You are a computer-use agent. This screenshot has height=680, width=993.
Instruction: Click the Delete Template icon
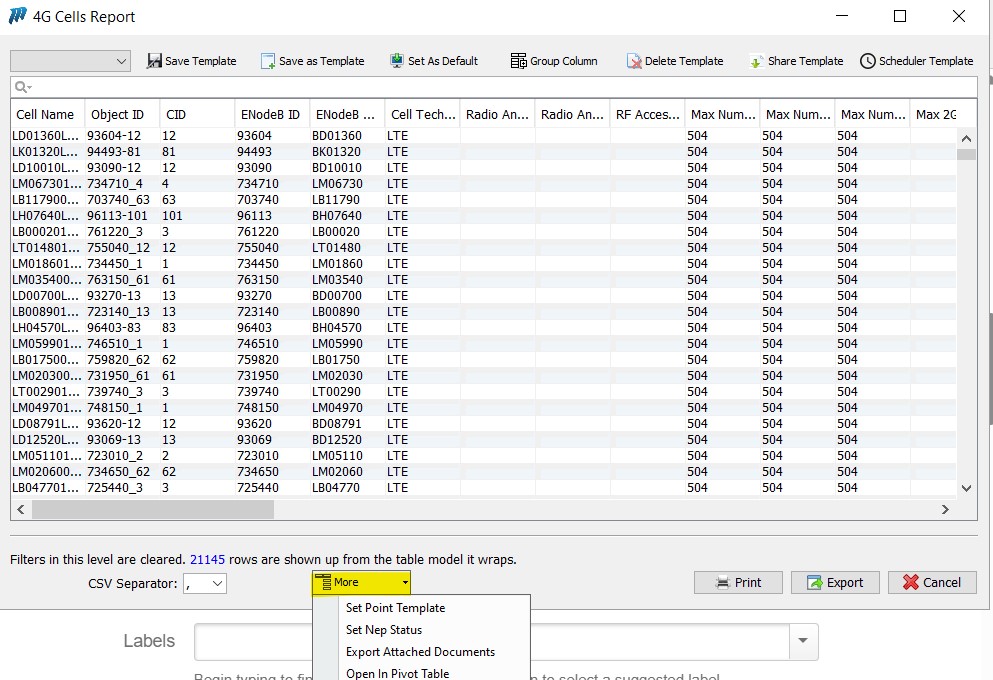click(634, 61)
